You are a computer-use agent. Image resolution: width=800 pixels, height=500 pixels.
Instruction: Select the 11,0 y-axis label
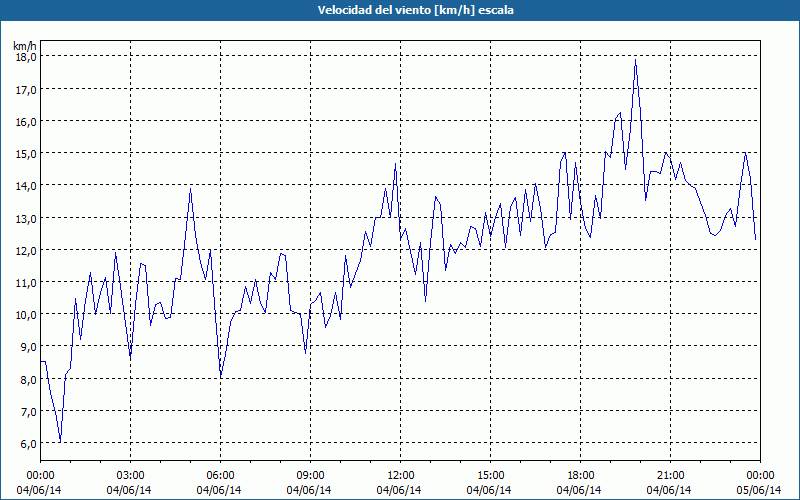point(26,283)
